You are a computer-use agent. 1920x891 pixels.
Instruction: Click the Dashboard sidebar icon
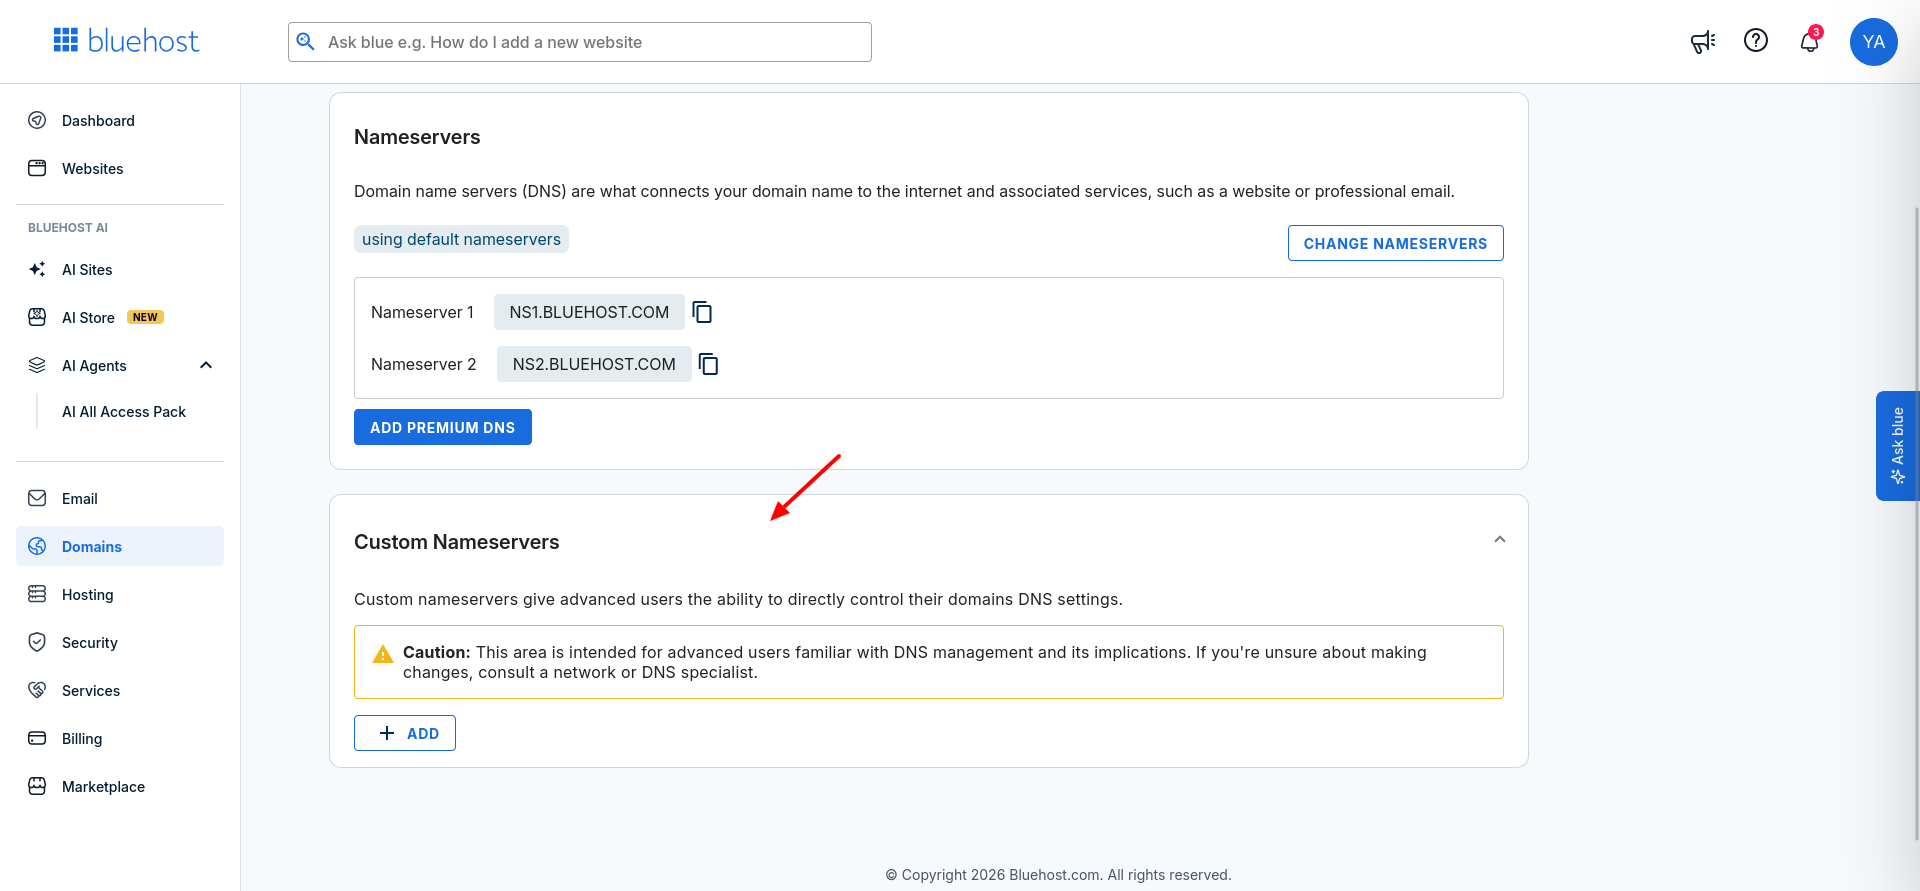(37, 120)
